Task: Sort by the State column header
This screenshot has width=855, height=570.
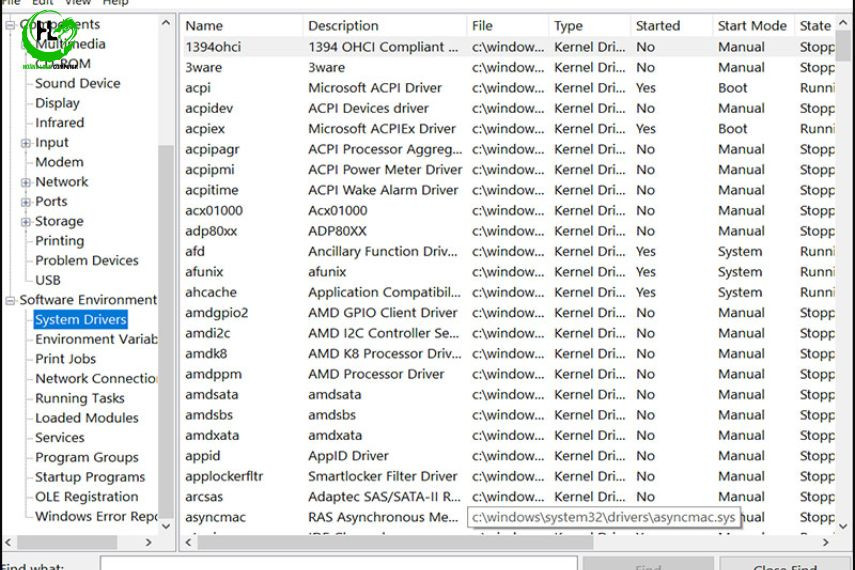Action: (x=815, y=26)
